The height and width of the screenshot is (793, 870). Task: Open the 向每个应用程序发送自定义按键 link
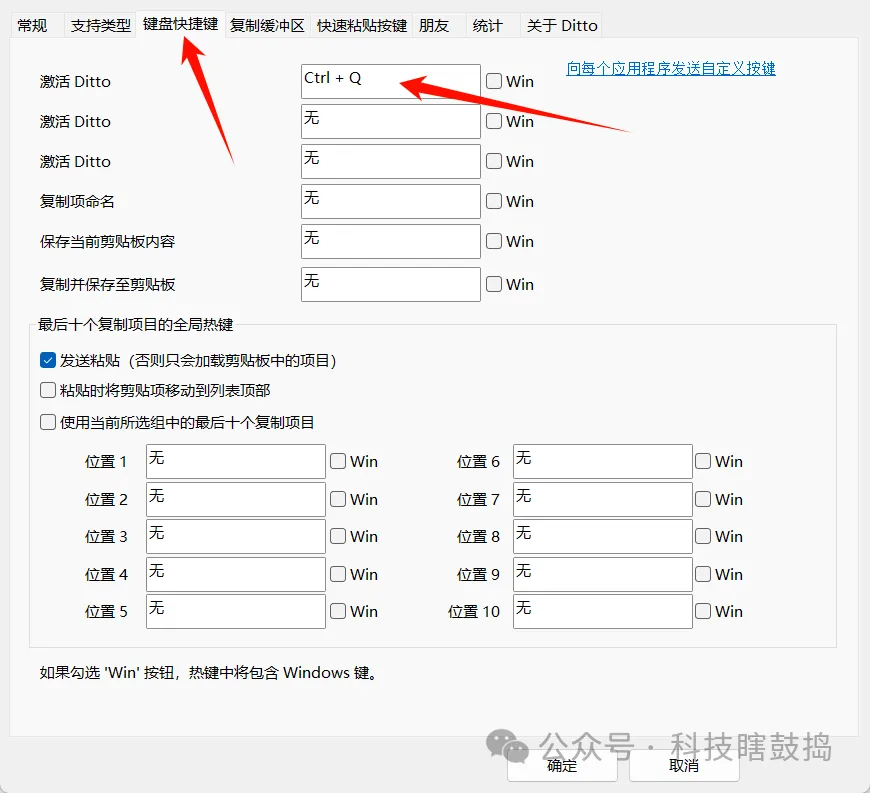click(671, 68)
